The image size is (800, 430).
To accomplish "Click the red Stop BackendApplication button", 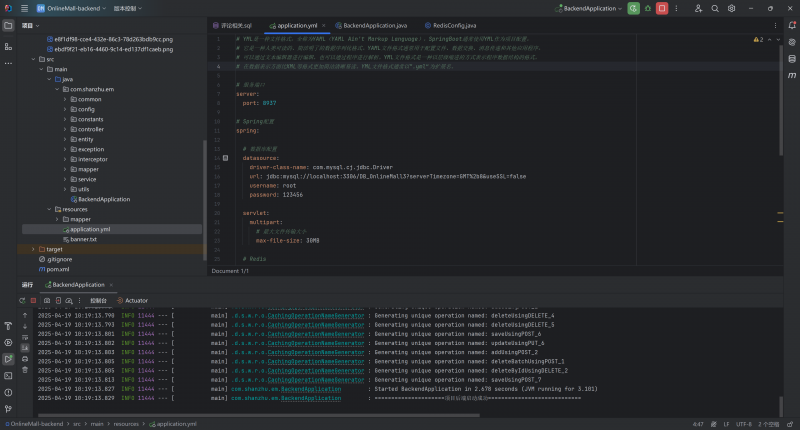I will coord(662,8).
